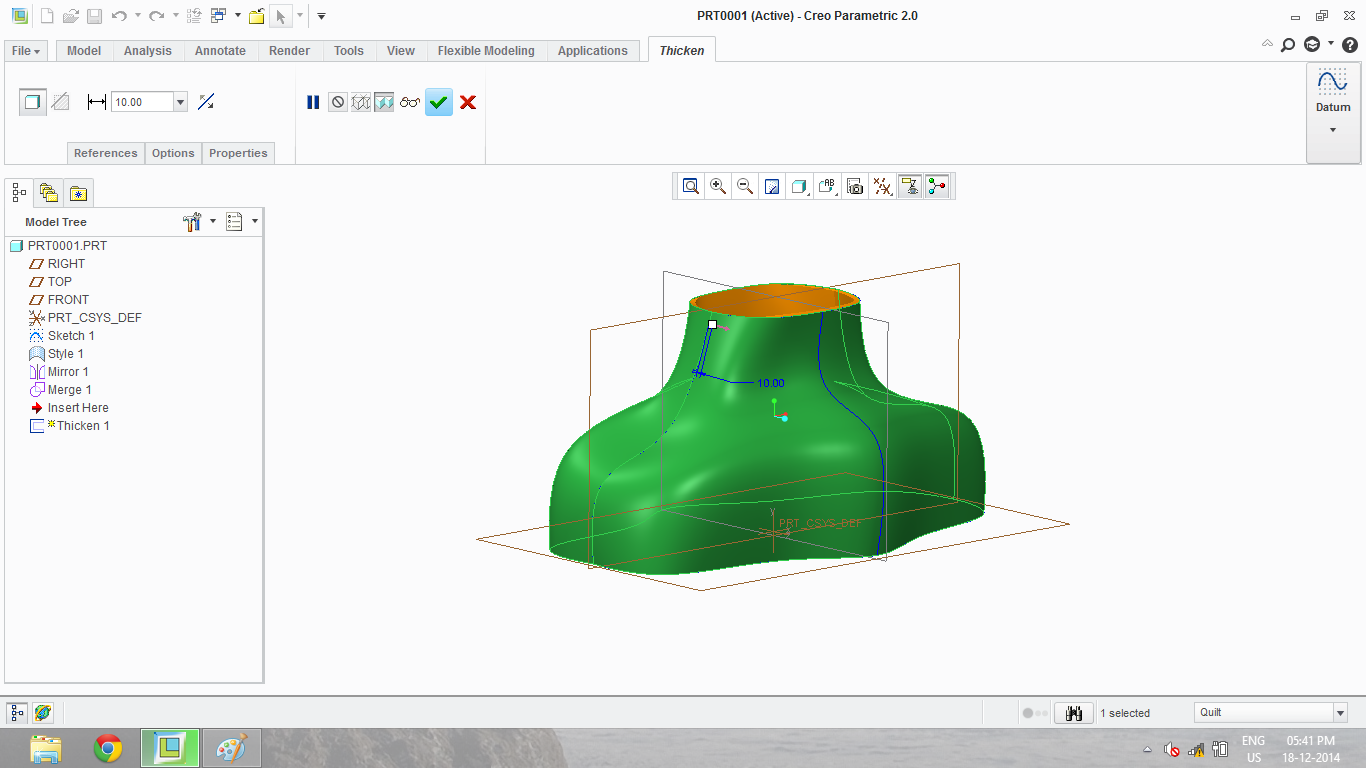Switch to the Model ribbon tab
This screenshot has height=768, width=1366.
84,51
